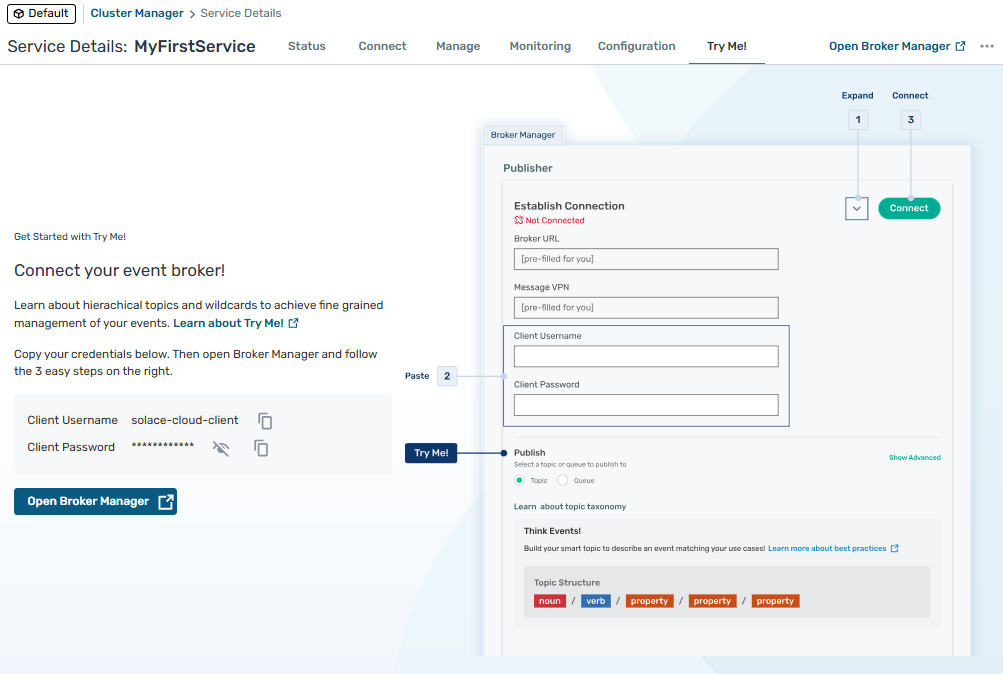Image resolution: width=1003 pixels, height=674 pixels.
Task: Click the Client Username input field
Action: 646,357
